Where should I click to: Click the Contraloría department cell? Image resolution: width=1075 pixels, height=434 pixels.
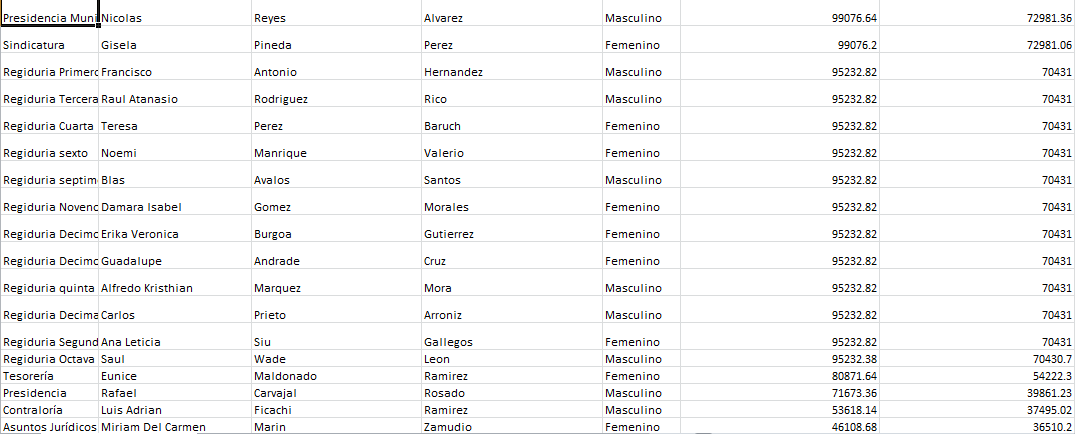click(x=50, y=411)
